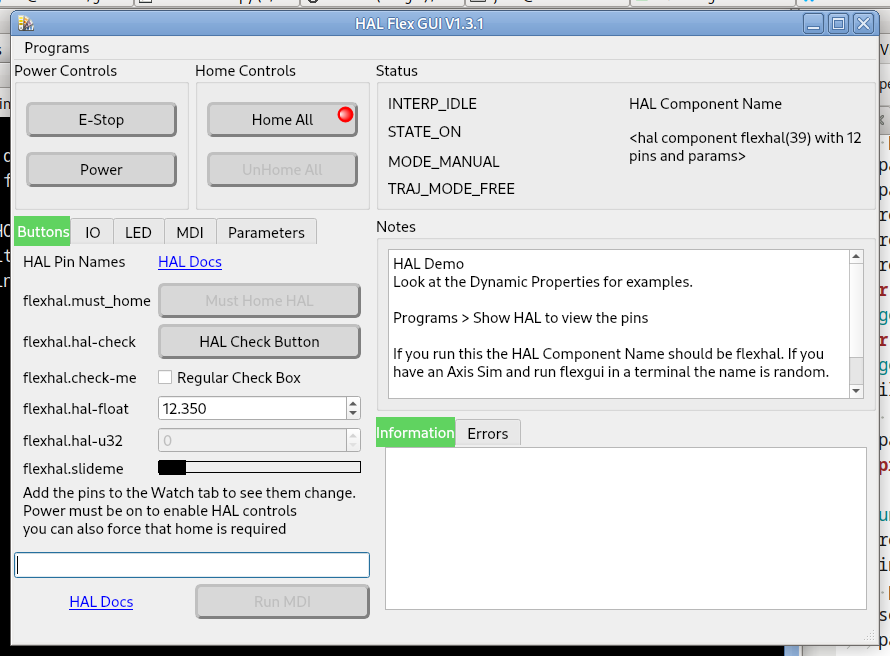Switch to the IO tab

(92, 232)
